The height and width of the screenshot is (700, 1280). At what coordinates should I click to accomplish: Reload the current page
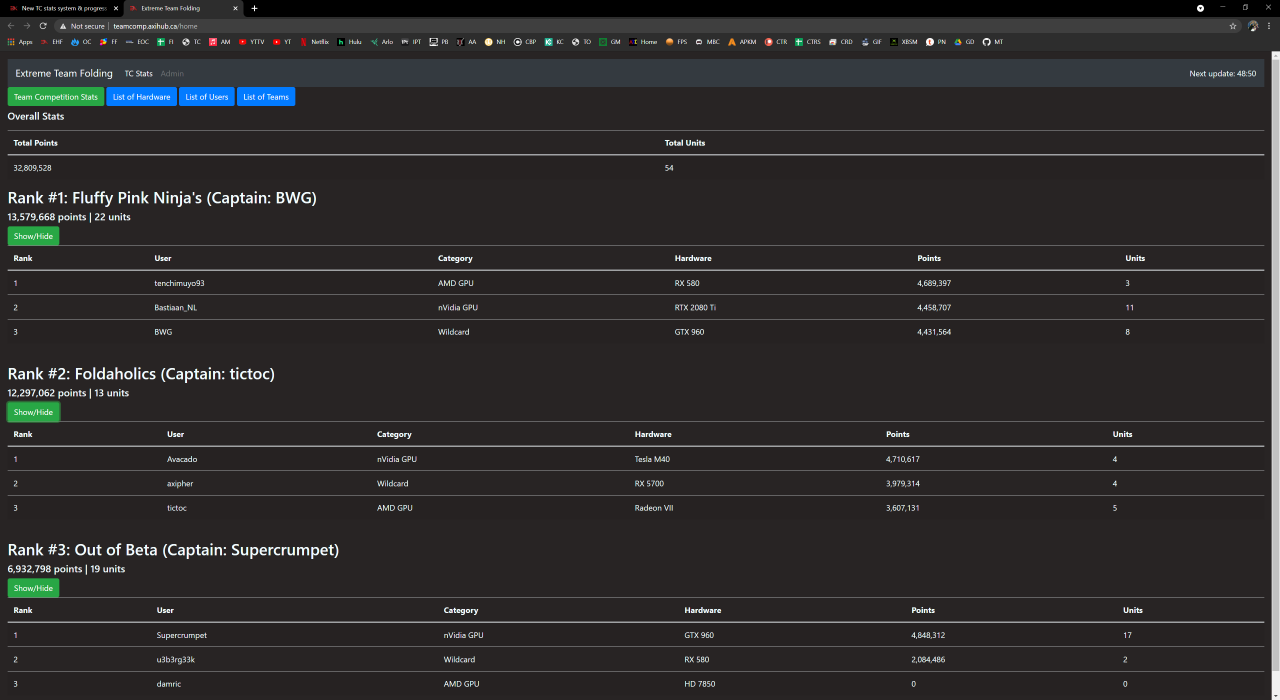[x=43, y=26]
